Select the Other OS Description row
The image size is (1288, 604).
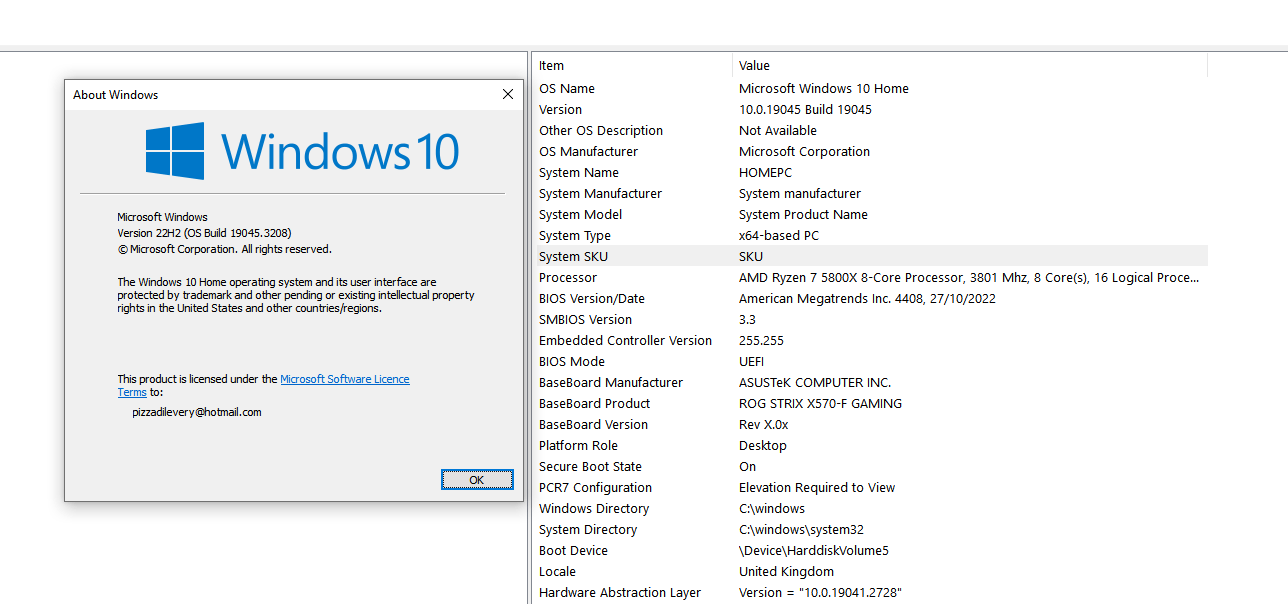click(x=870, y=131)
